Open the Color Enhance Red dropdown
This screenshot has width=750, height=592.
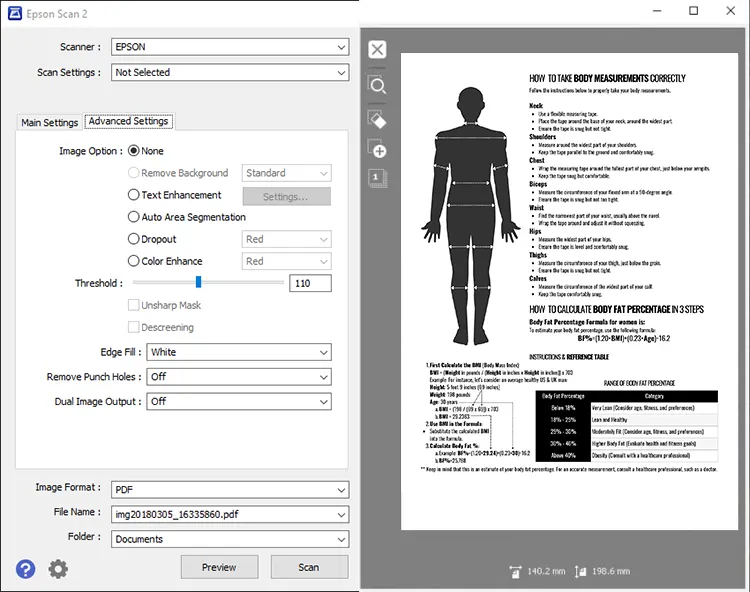[287, 261]
